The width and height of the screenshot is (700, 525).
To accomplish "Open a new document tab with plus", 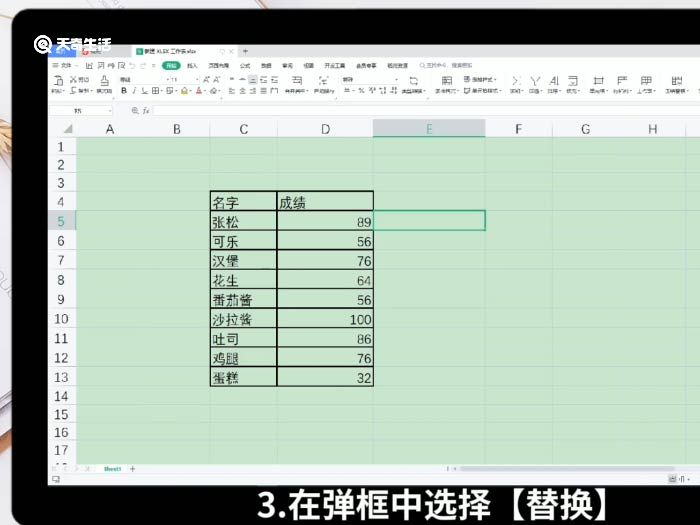I will [245, 51].
